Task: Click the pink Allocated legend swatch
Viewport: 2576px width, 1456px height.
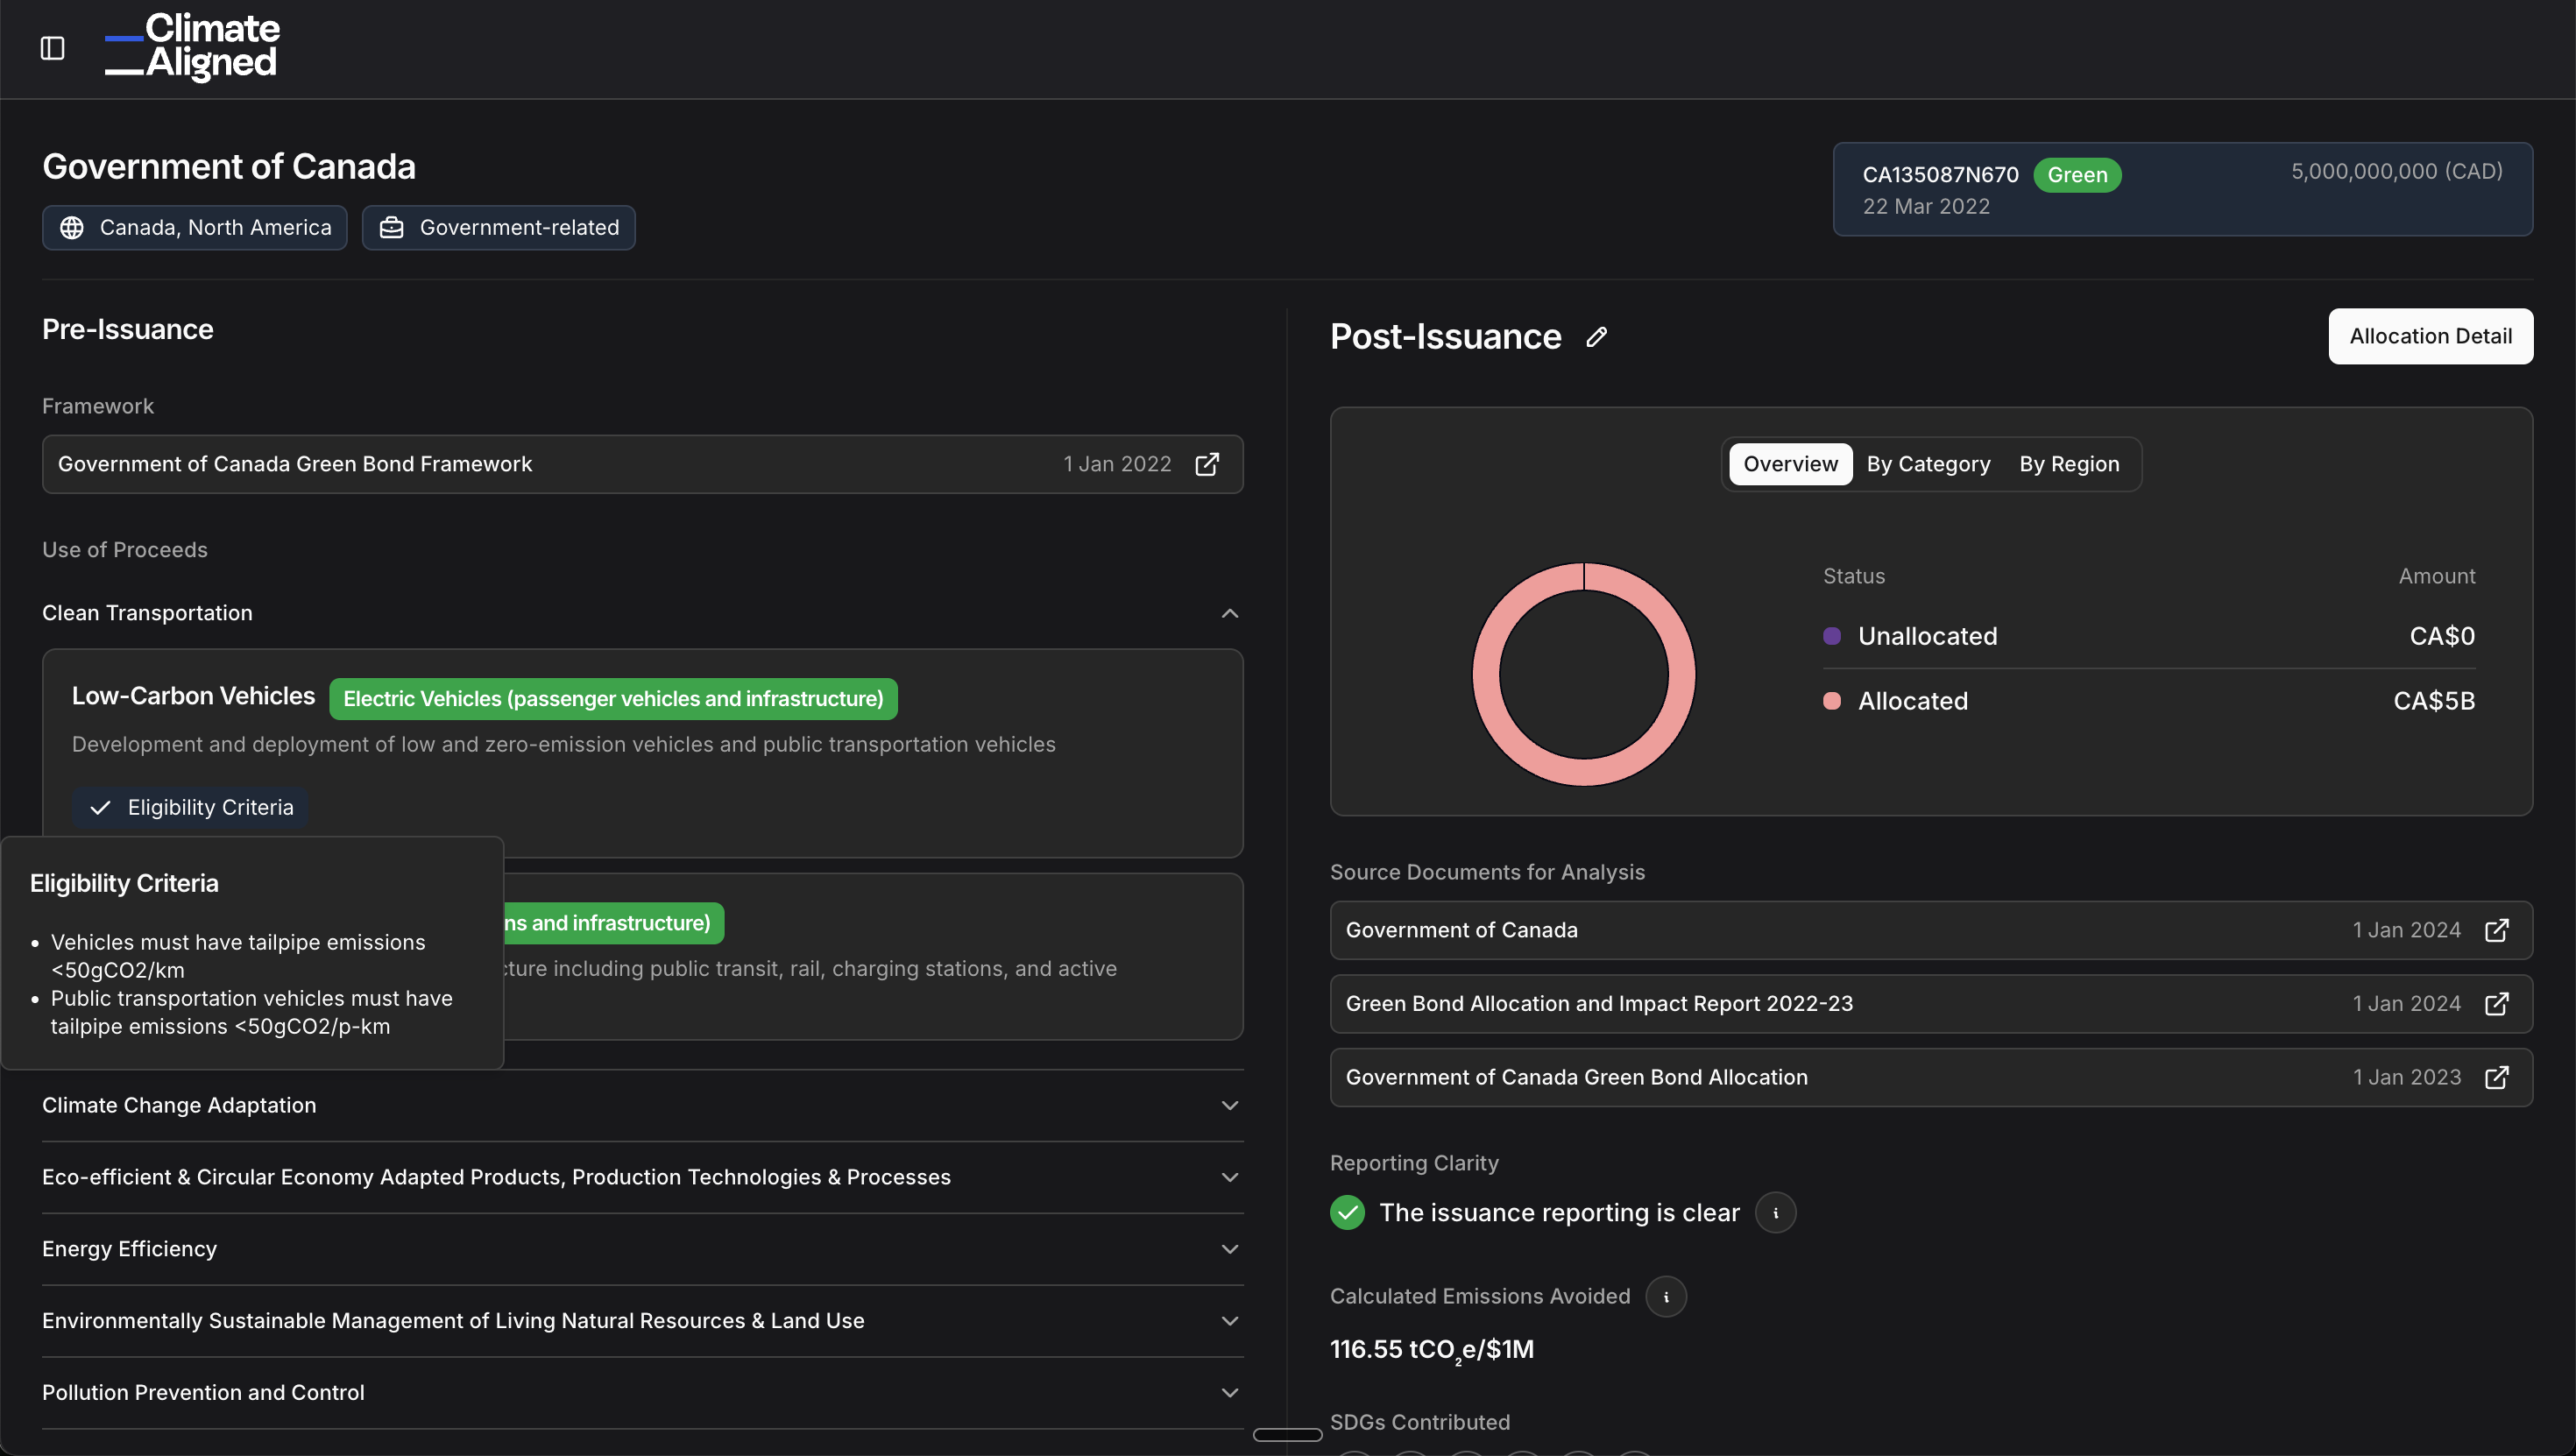Action: pos(1832,701)
